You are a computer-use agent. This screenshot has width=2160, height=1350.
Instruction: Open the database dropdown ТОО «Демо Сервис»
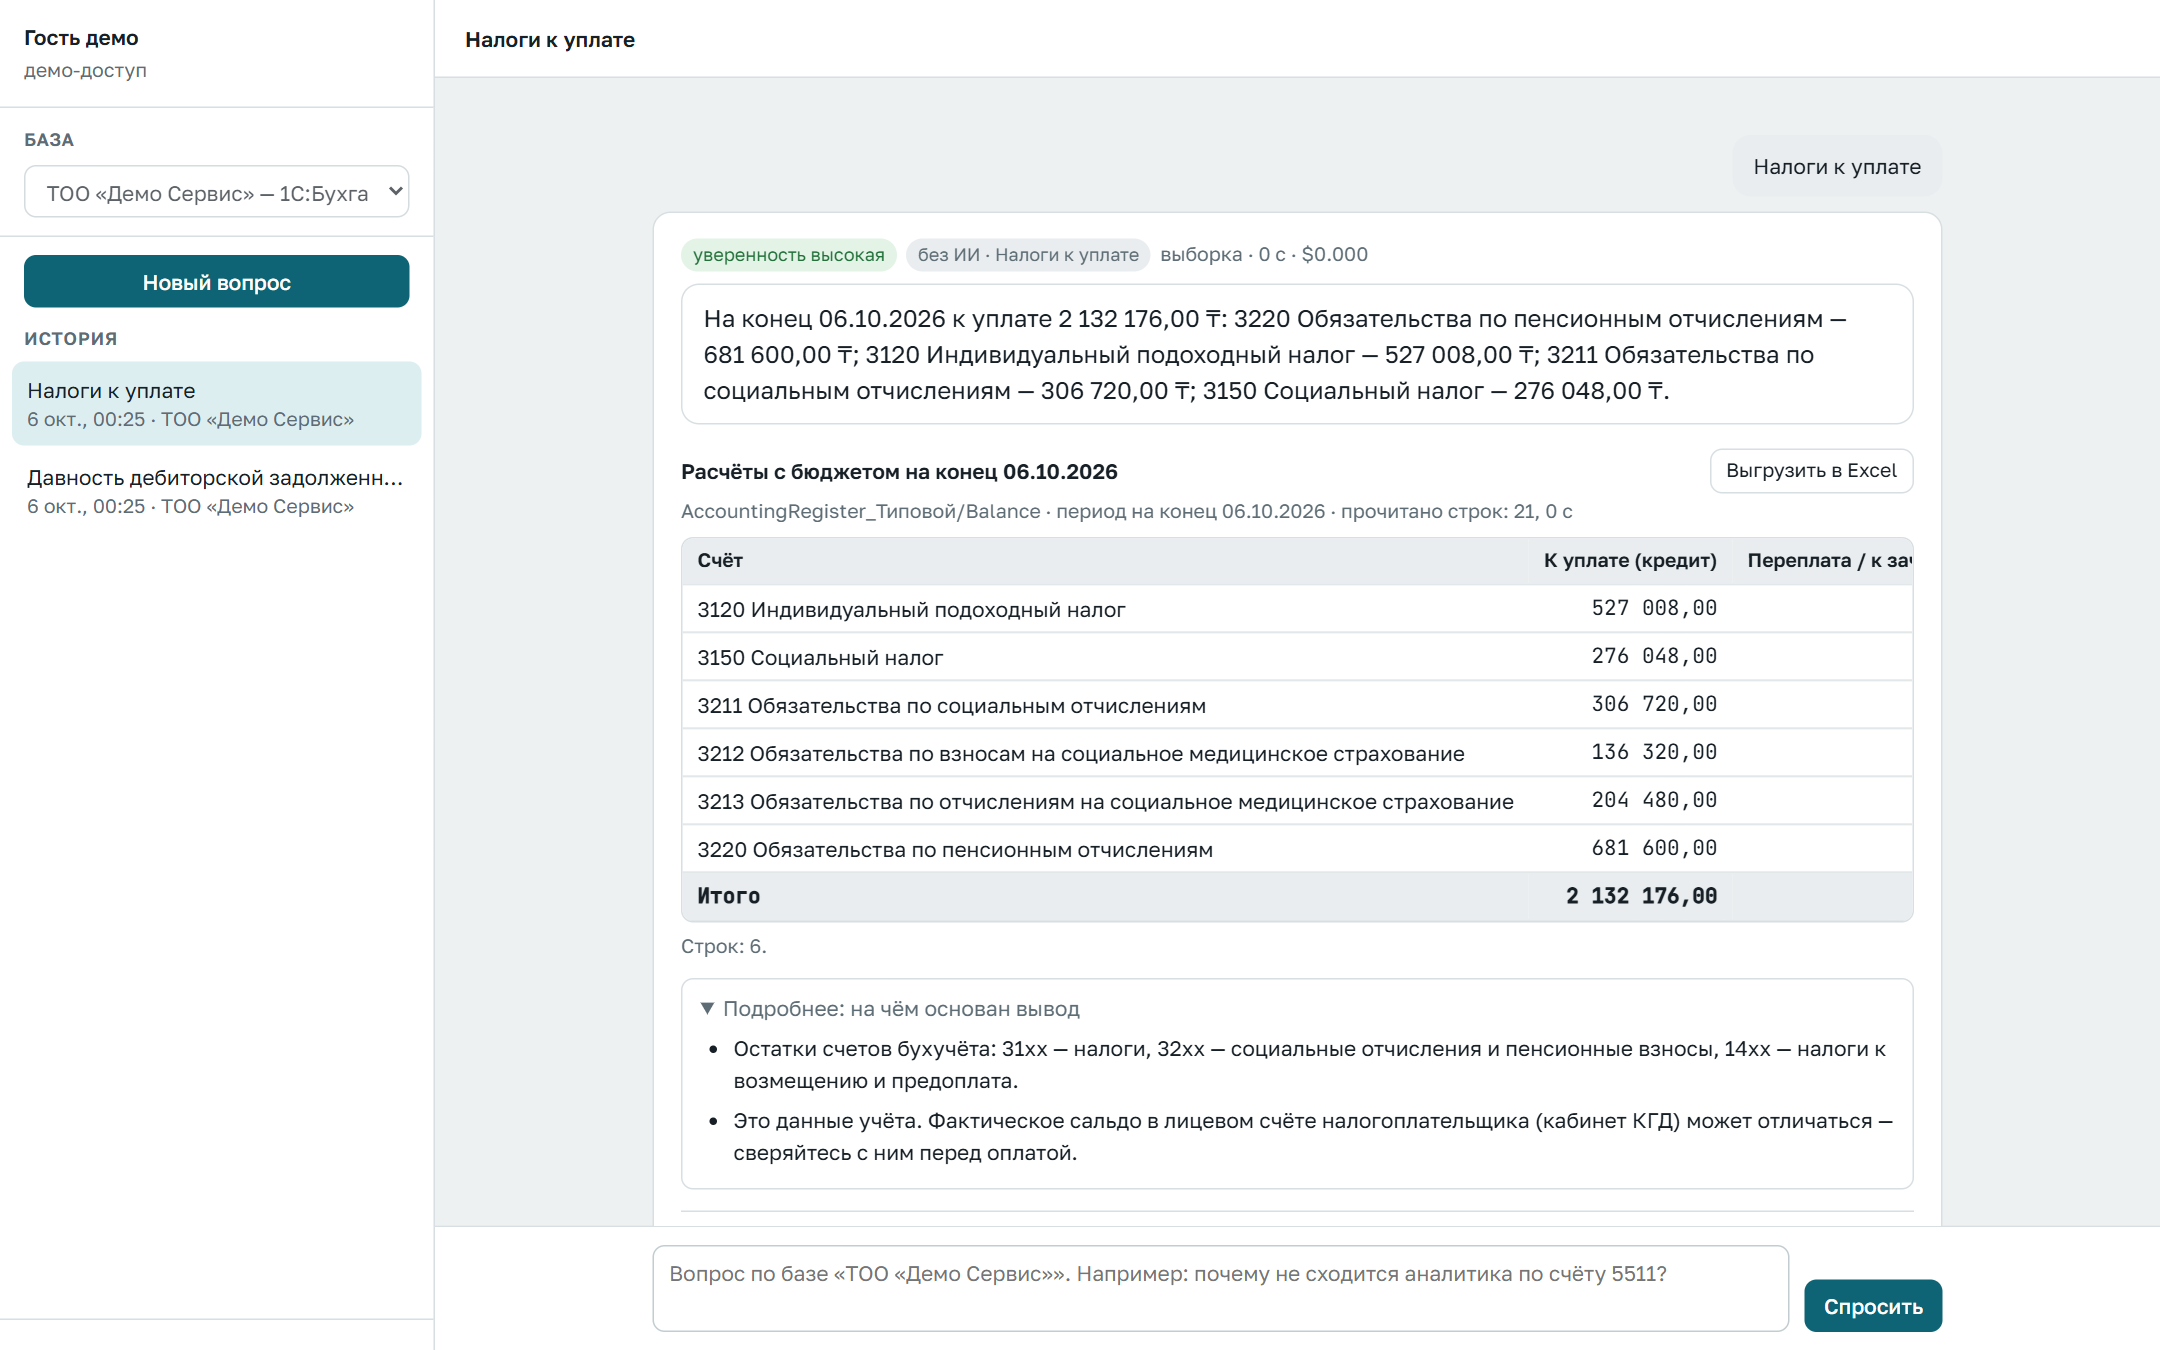[x=216, y=192]
